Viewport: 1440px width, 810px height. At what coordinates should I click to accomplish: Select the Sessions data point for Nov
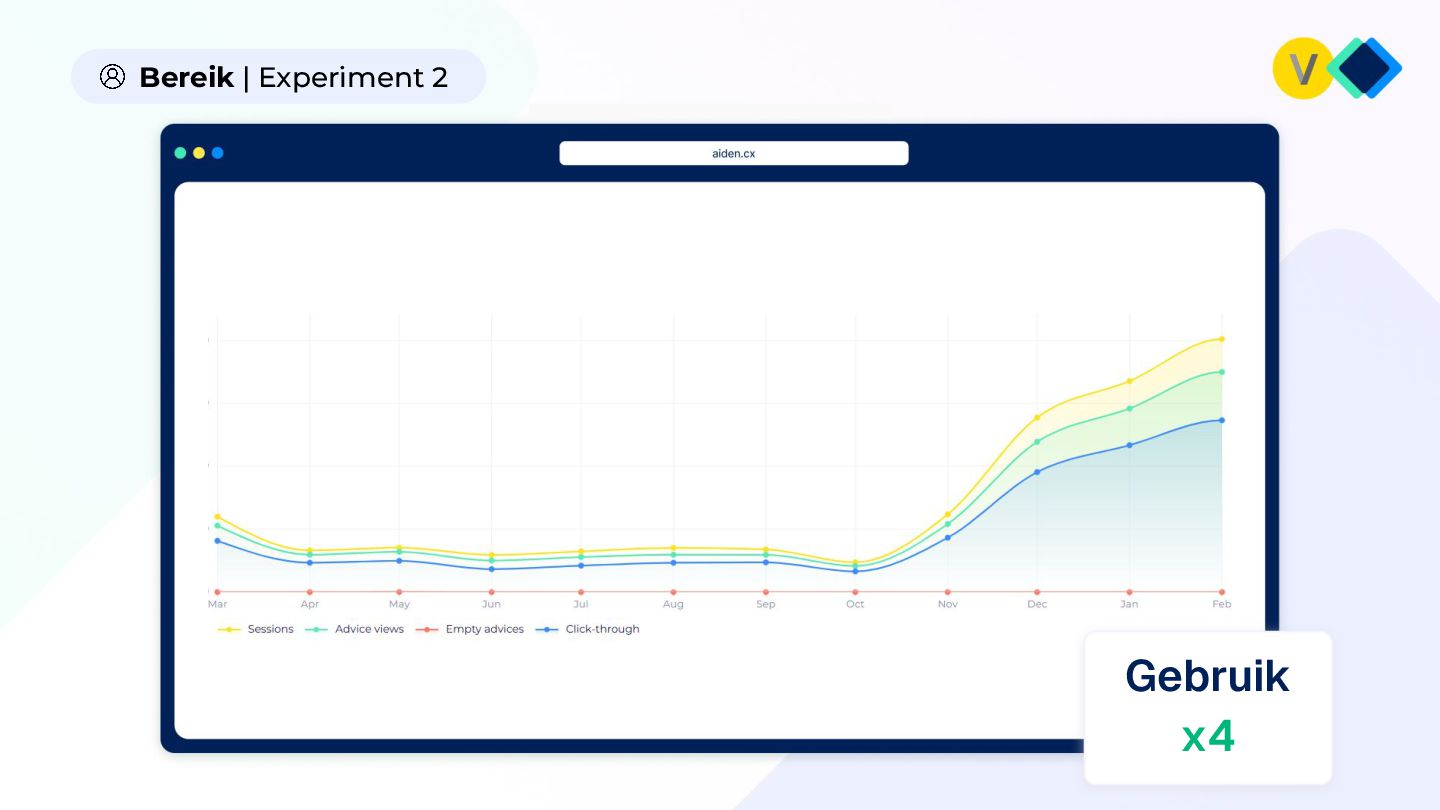pos(947,514)
